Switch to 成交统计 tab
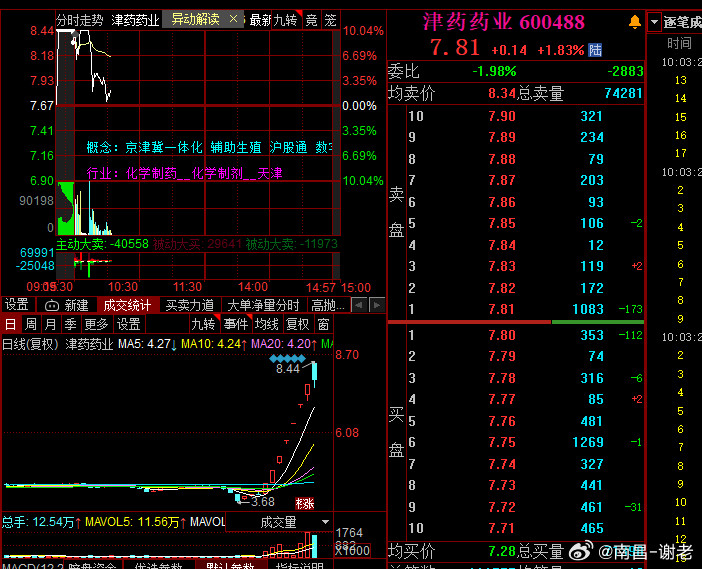702x569 pixels. coord(127,305)
